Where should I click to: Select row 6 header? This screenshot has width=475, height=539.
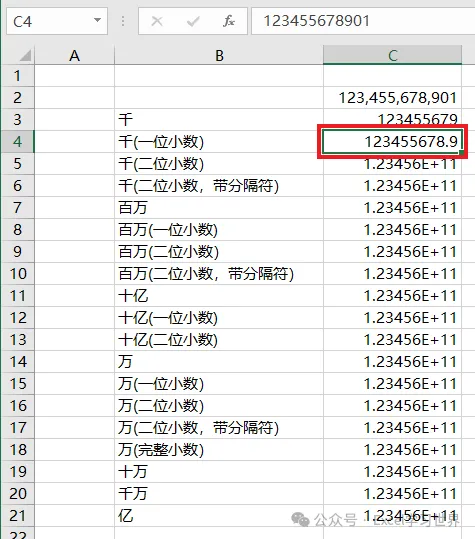click(x=18, y=186)
